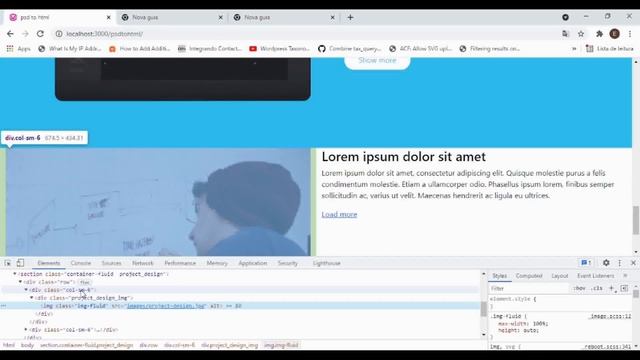Switch to the Lighthouse tab
This screenshot has height=360, width=640.
(327, 263)
